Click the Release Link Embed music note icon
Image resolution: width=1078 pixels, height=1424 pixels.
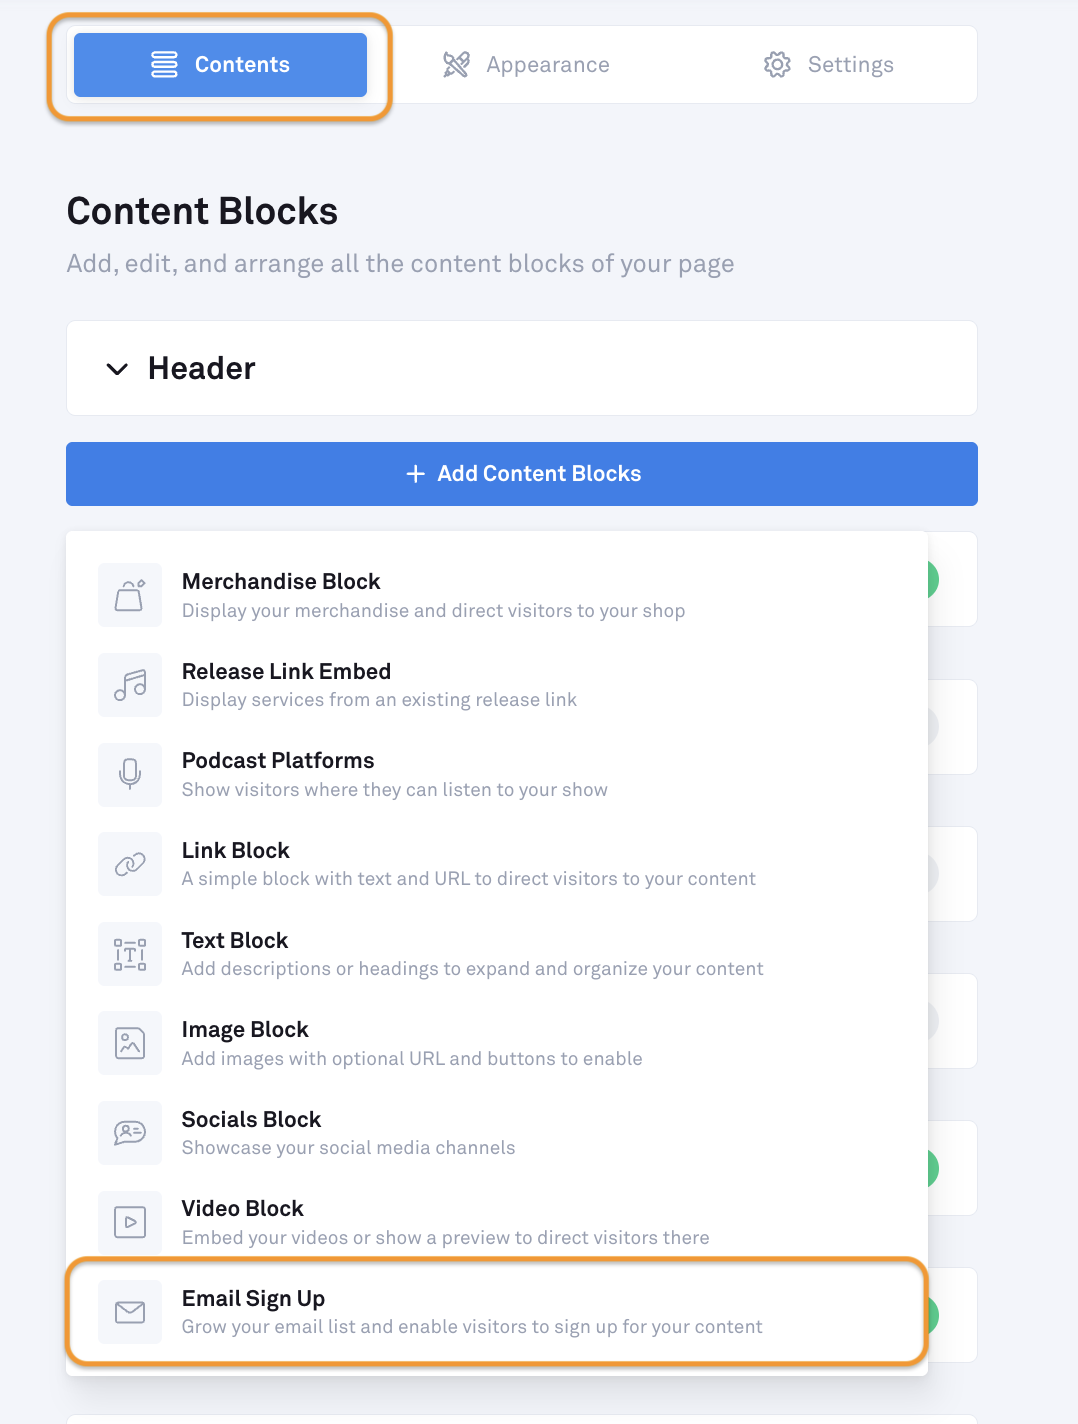130,685
